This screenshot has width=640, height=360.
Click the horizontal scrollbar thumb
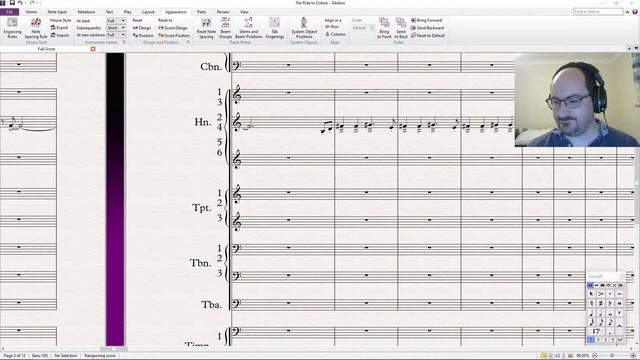[x=114, y=349]
